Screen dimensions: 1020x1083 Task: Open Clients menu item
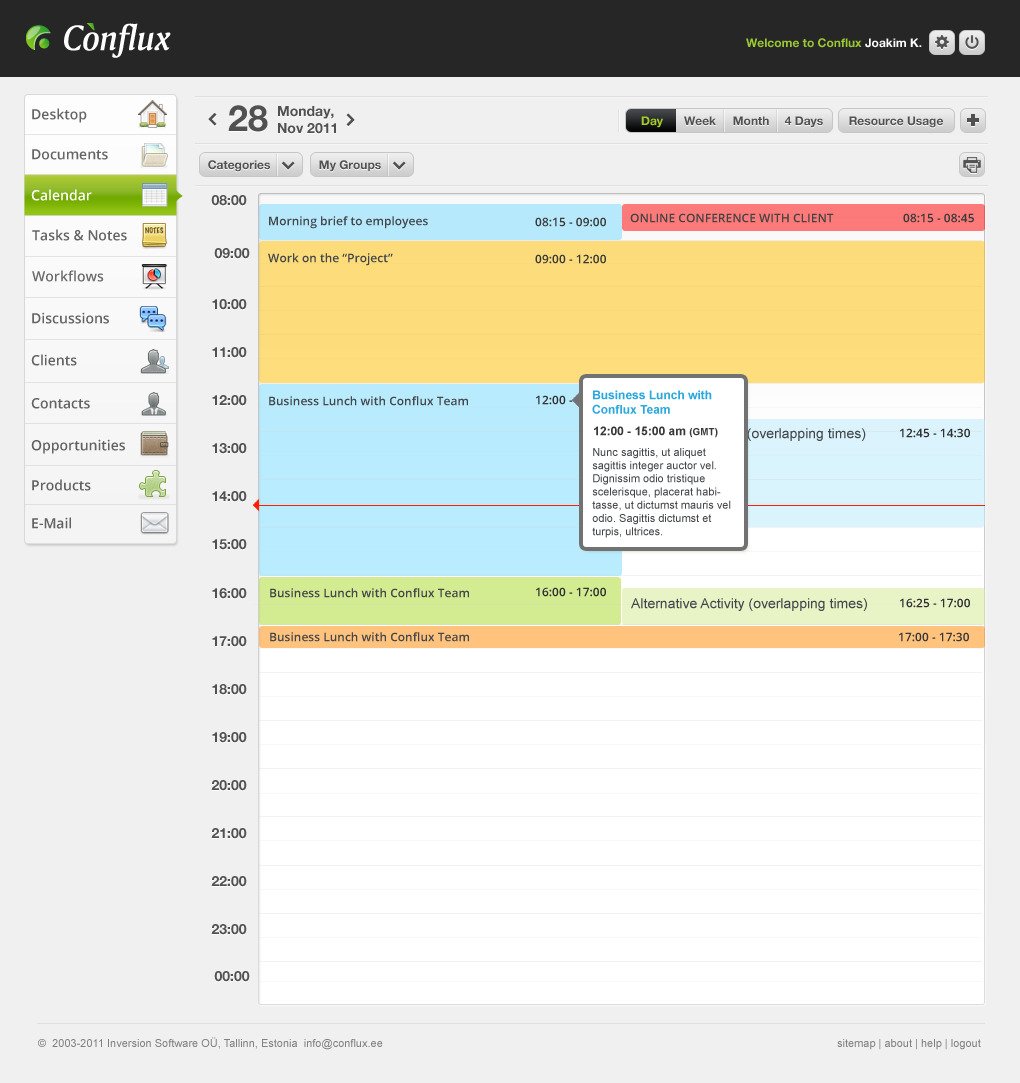101,361
